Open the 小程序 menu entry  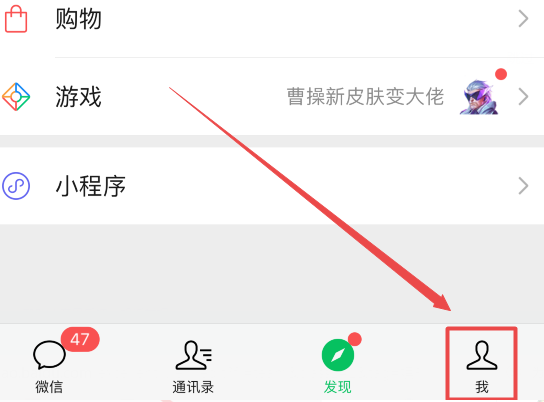coord(272,186)
